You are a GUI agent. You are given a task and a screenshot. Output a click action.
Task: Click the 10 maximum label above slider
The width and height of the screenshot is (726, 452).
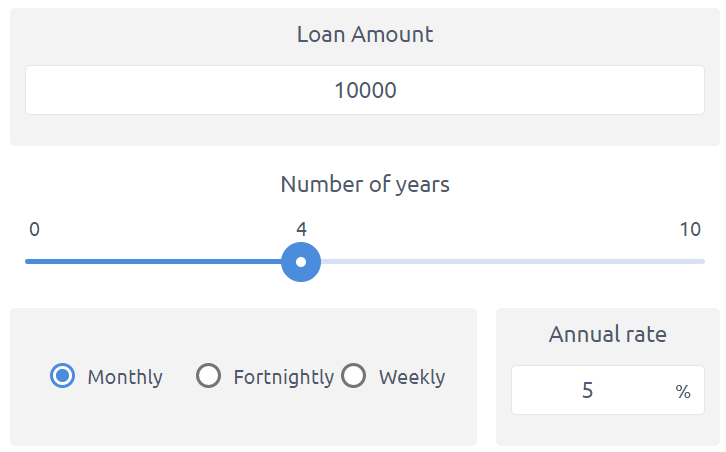click(690, 229)
